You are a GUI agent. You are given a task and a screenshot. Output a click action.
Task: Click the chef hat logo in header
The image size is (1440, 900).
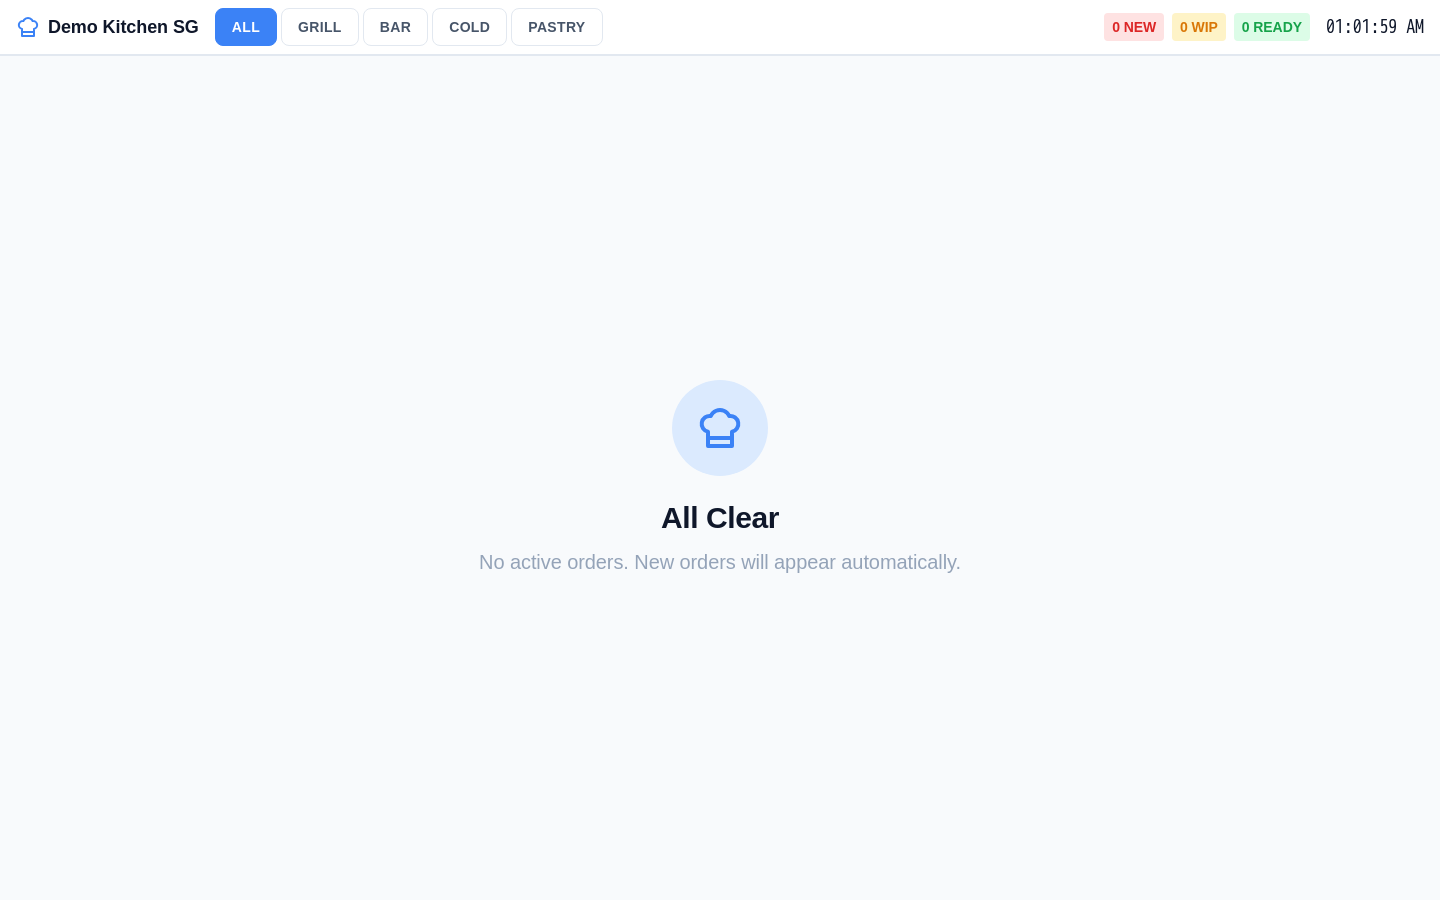(28, 27)
